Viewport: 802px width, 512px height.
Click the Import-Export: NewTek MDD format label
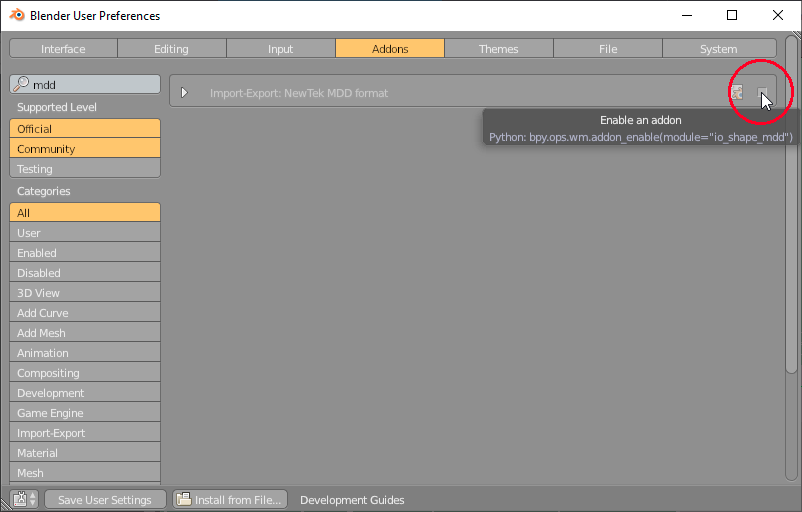coord(299,93)
